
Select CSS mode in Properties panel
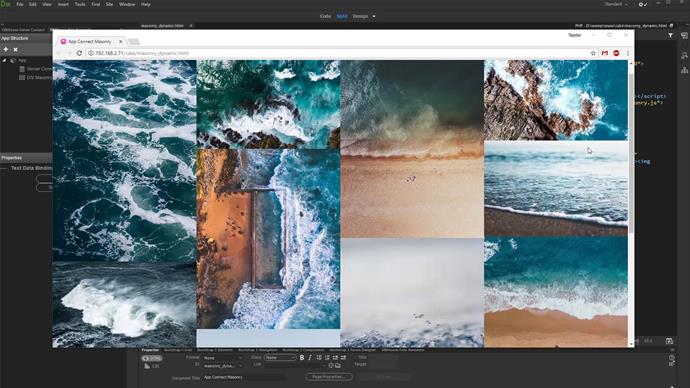tap(152, 366)
